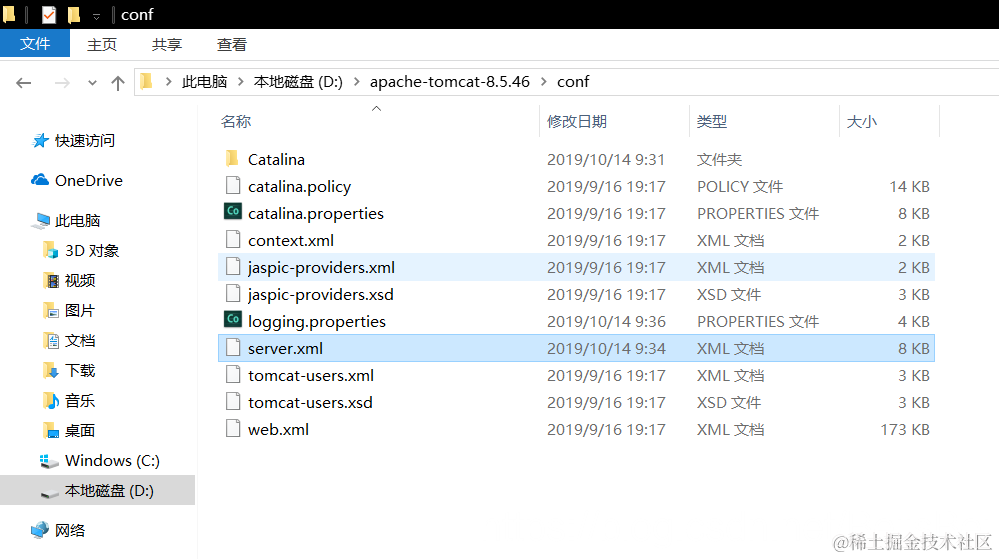The height and width of the screenshot is (559, 999).
Task: Open 桌面 folder in sidebar
Action: 80,430
